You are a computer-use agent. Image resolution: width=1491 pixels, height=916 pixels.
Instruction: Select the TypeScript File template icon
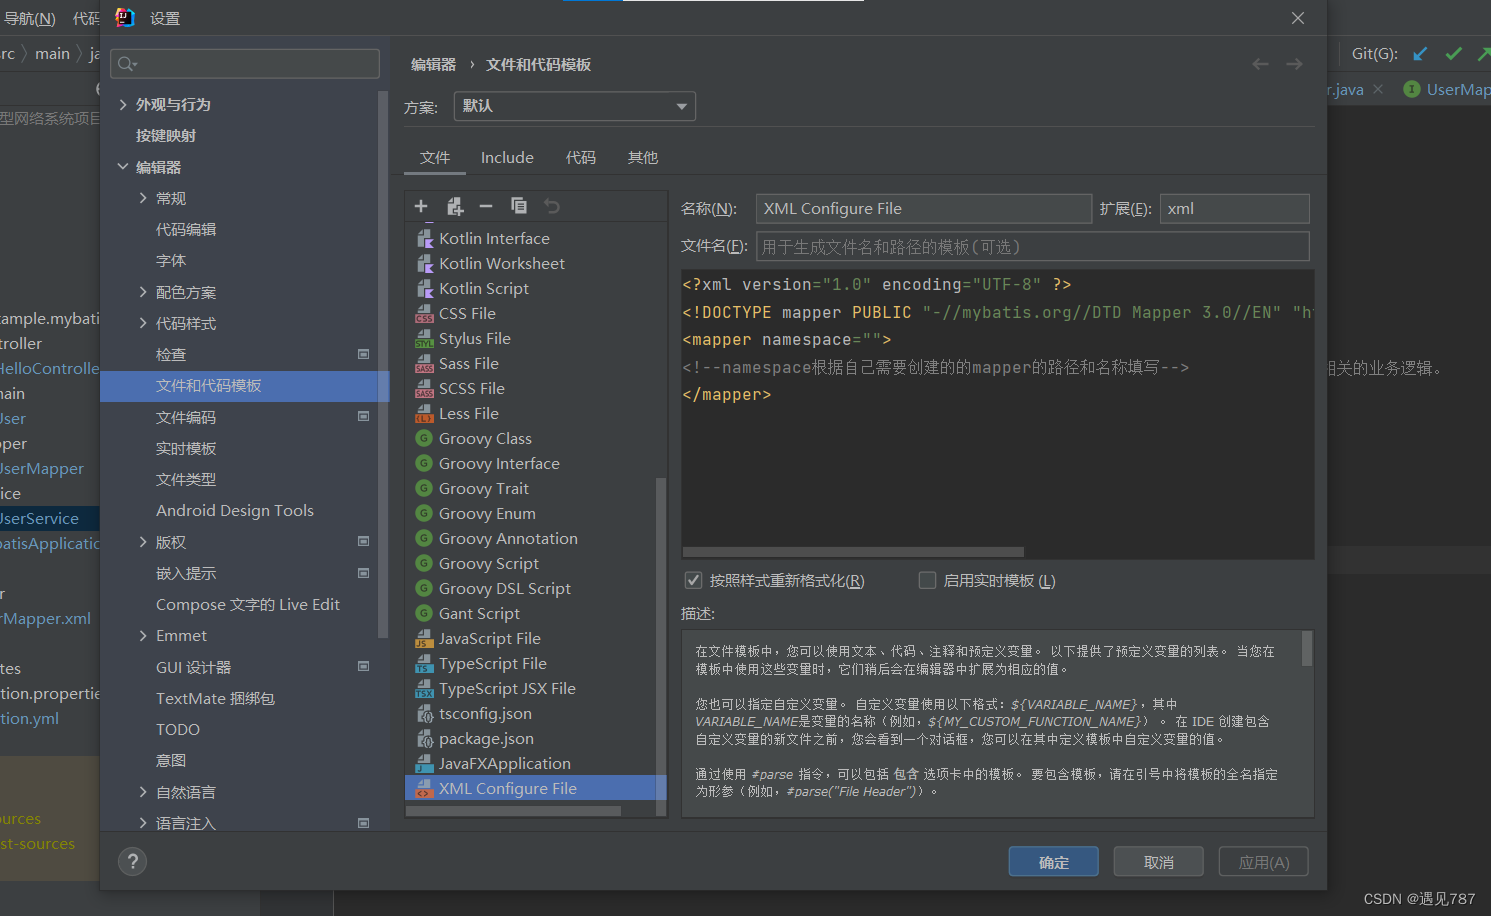point(424,663)
